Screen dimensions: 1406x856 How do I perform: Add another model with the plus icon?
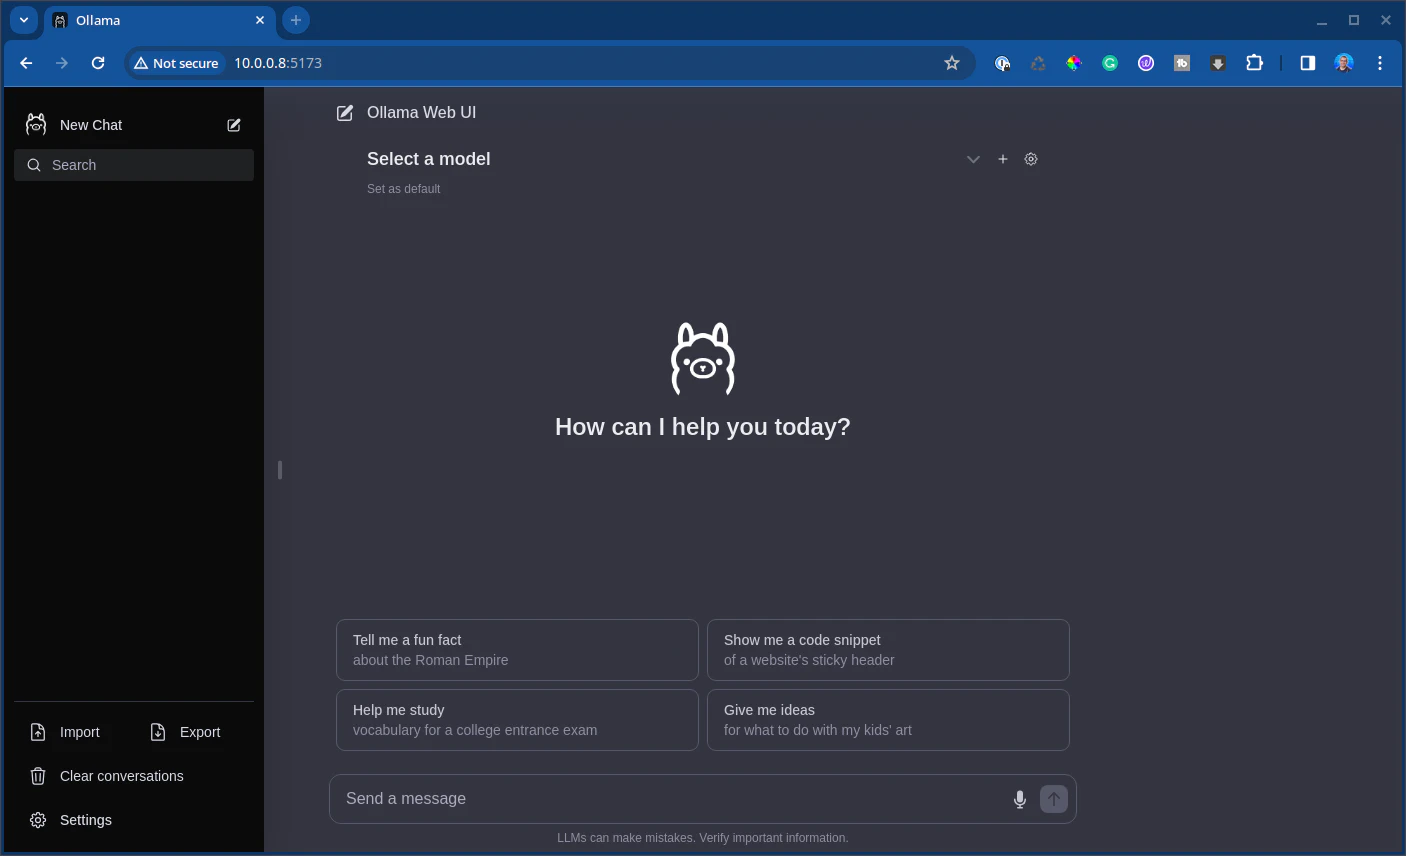click(1003, 159)
